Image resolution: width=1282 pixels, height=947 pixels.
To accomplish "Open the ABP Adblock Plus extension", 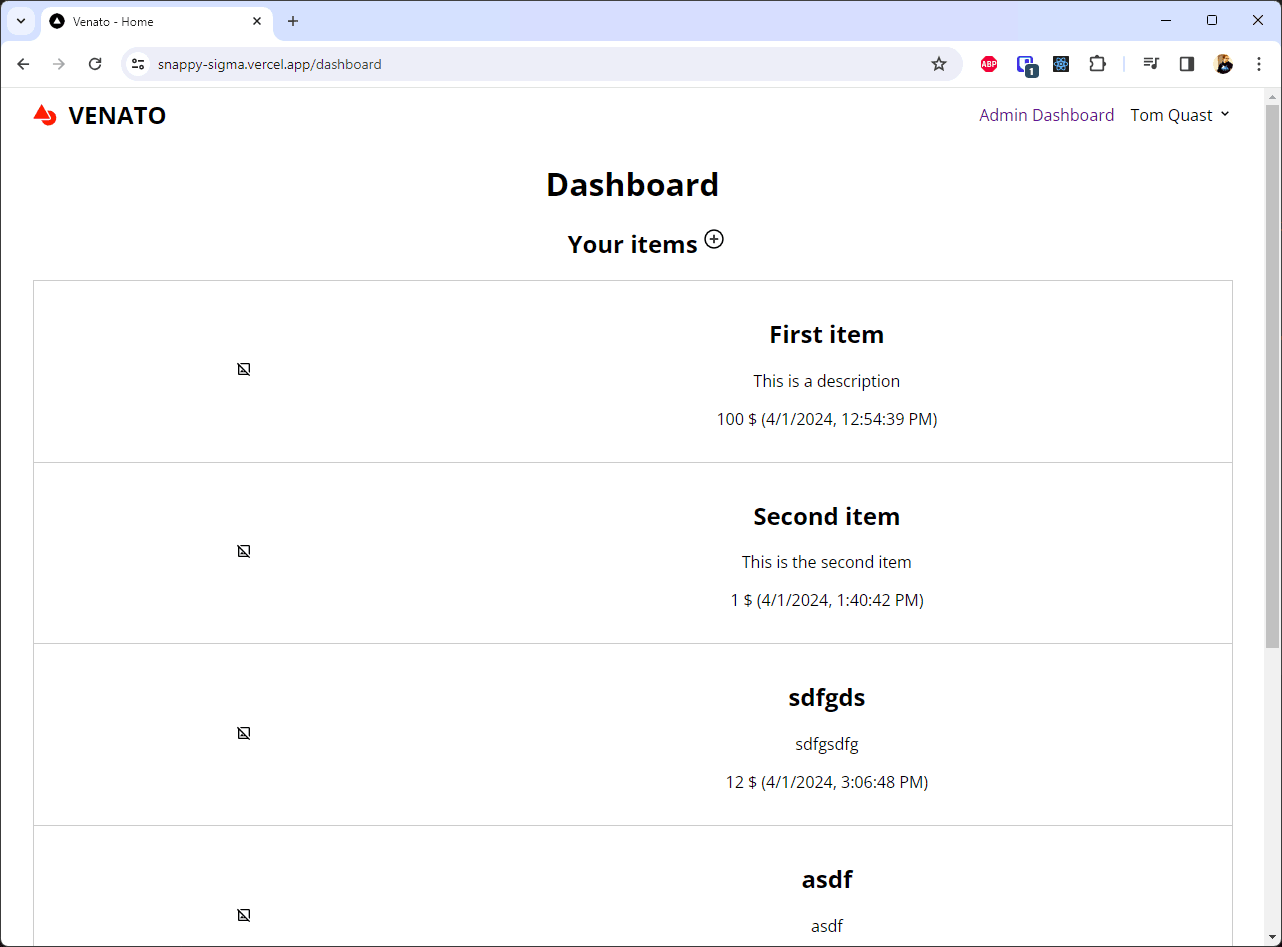I will click(x=989, y=64).
